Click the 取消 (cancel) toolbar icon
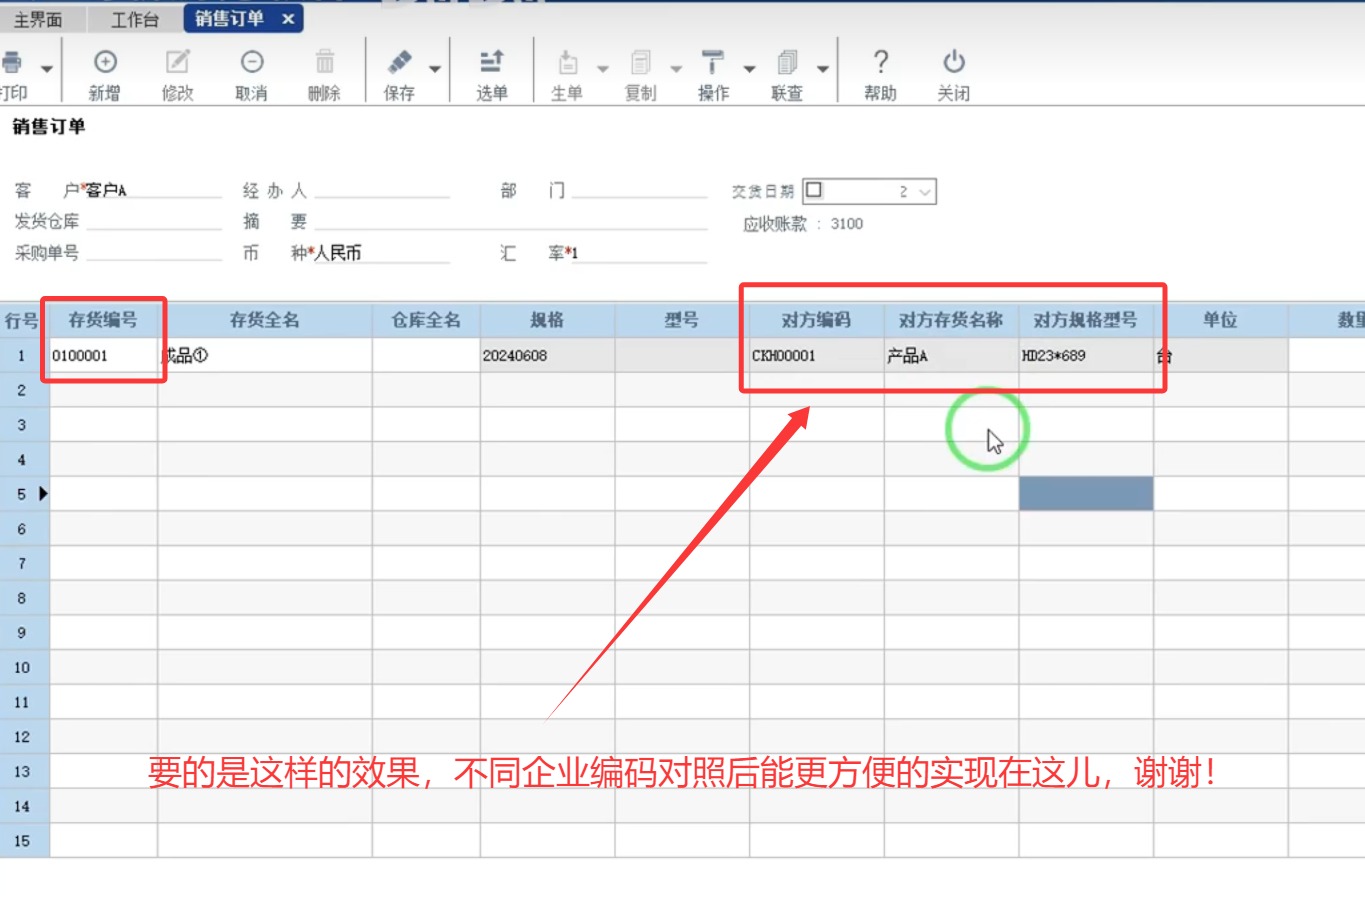This screenshot has height=905, width=1365. click(x=252, y=63)
